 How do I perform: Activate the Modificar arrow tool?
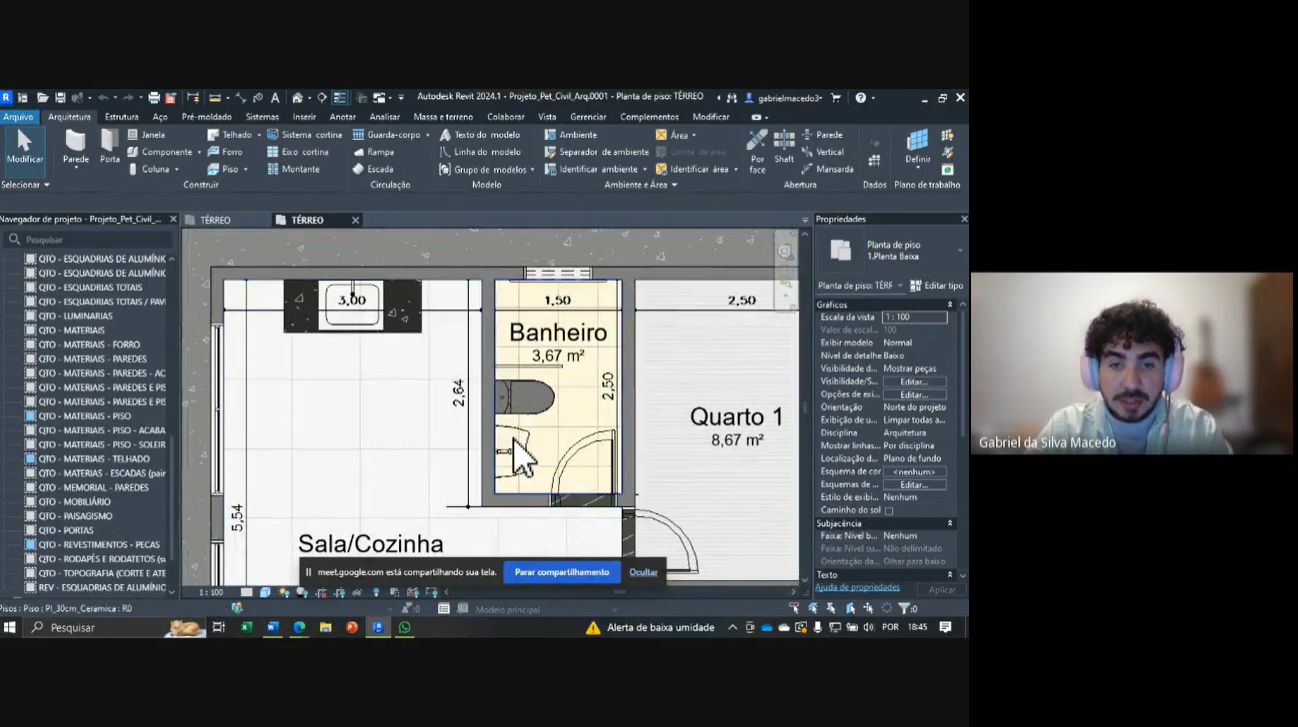[24, 146]
